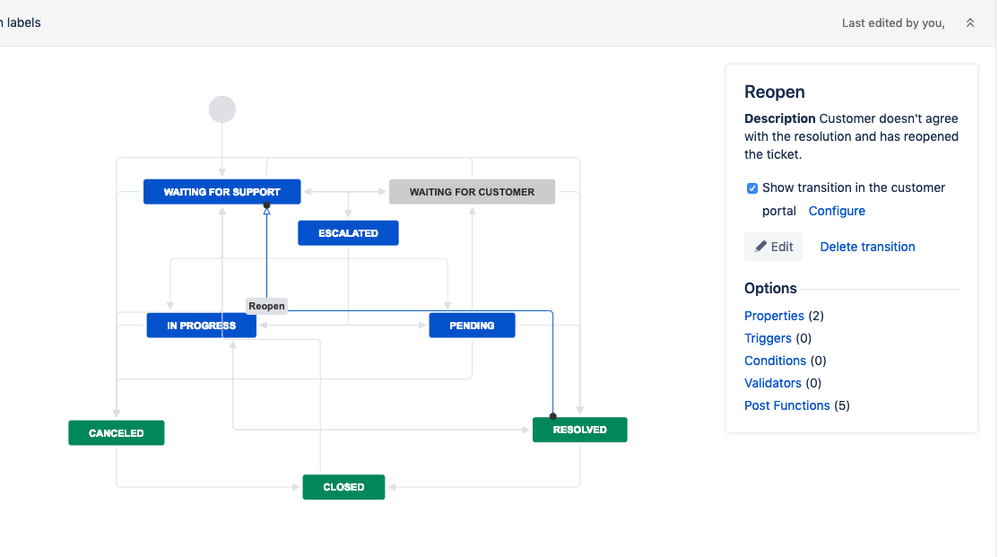Collapse the header with double chevron
The image size is (999, 557).
click(x=969, y=23)
